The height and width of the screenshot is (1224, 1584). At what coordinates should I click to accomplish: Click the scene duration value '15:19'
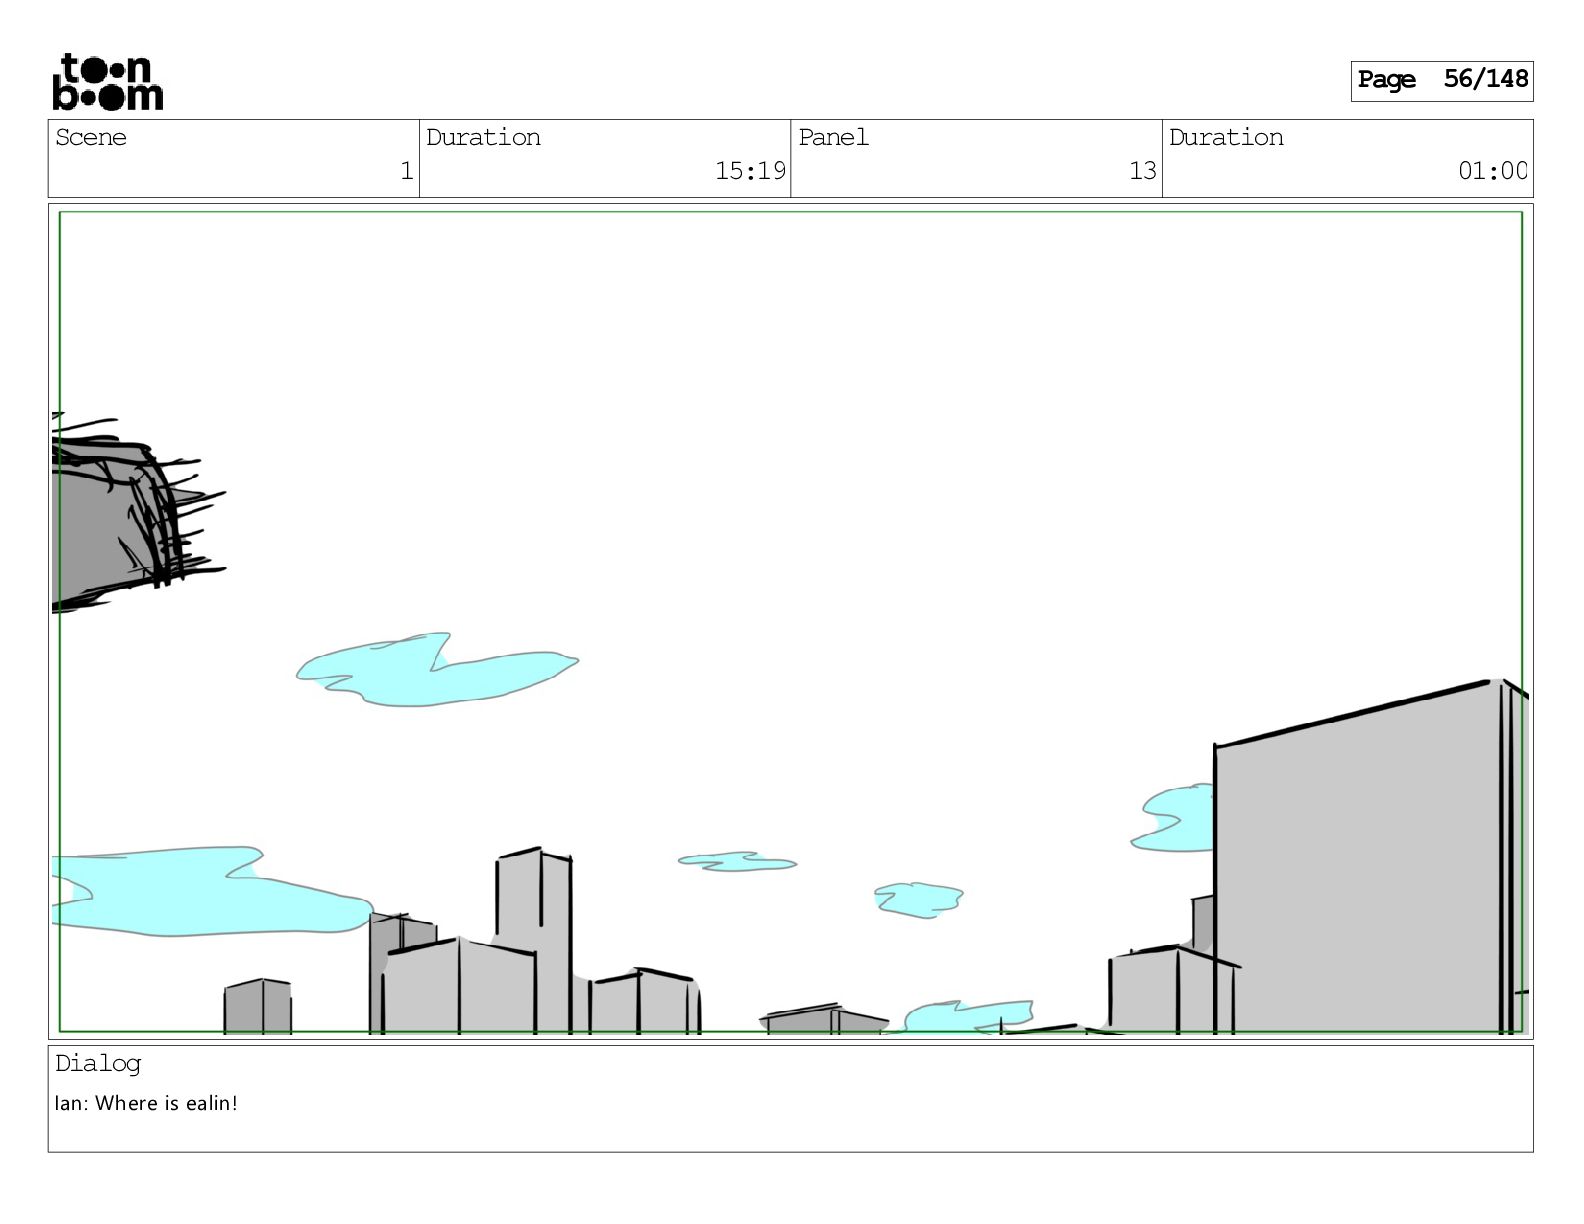click(x=750, y=171)
